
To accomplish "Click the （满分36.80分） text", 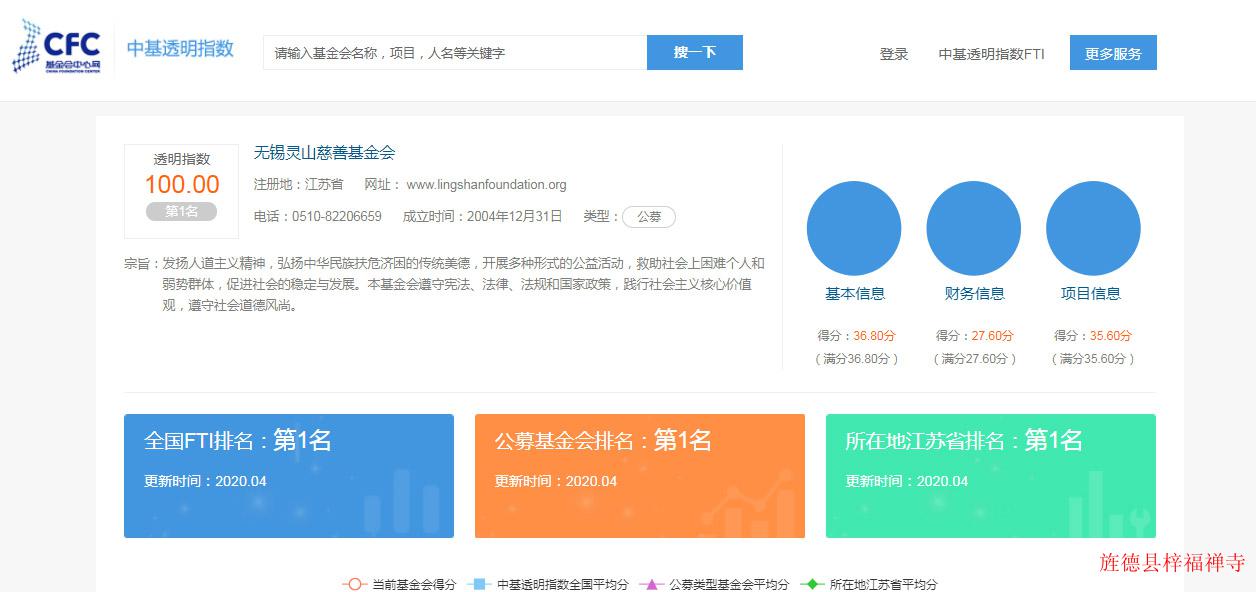I will [857, 359].
